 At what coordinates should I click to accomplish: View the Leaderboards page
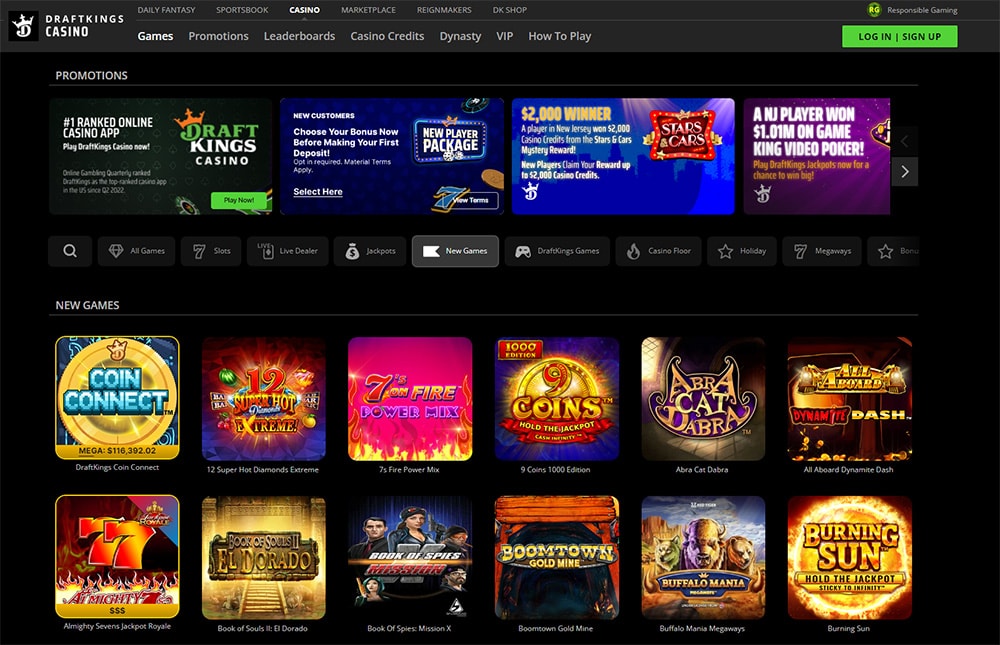point(300,36)
